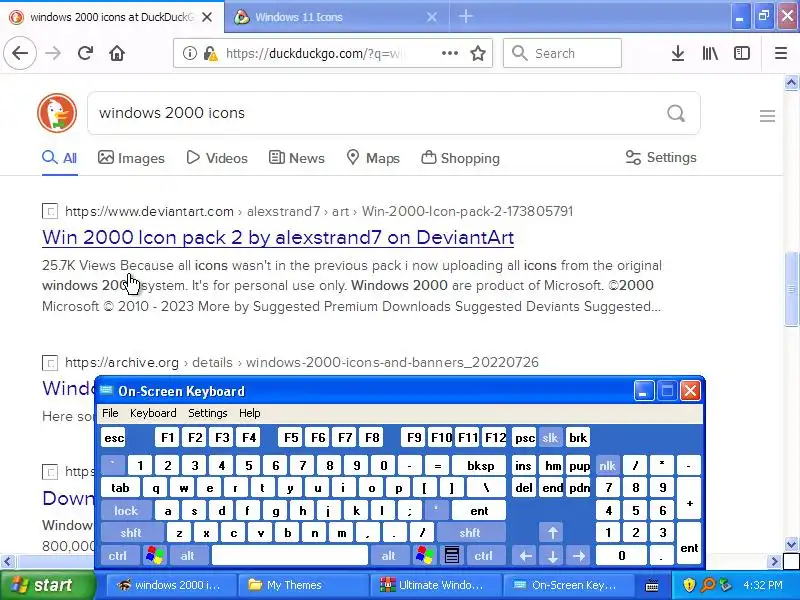Switch to News search results tab

click(296, 158)
